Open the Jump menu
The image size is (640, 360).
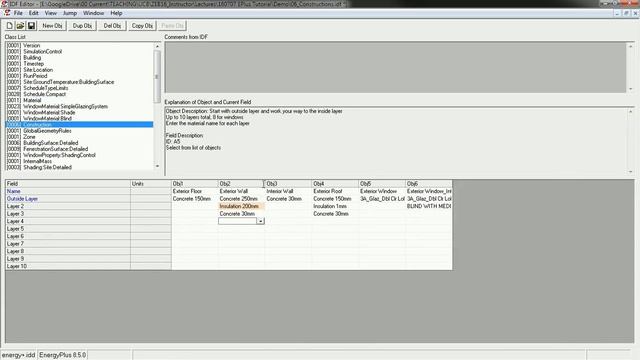(x=70, y=13)
